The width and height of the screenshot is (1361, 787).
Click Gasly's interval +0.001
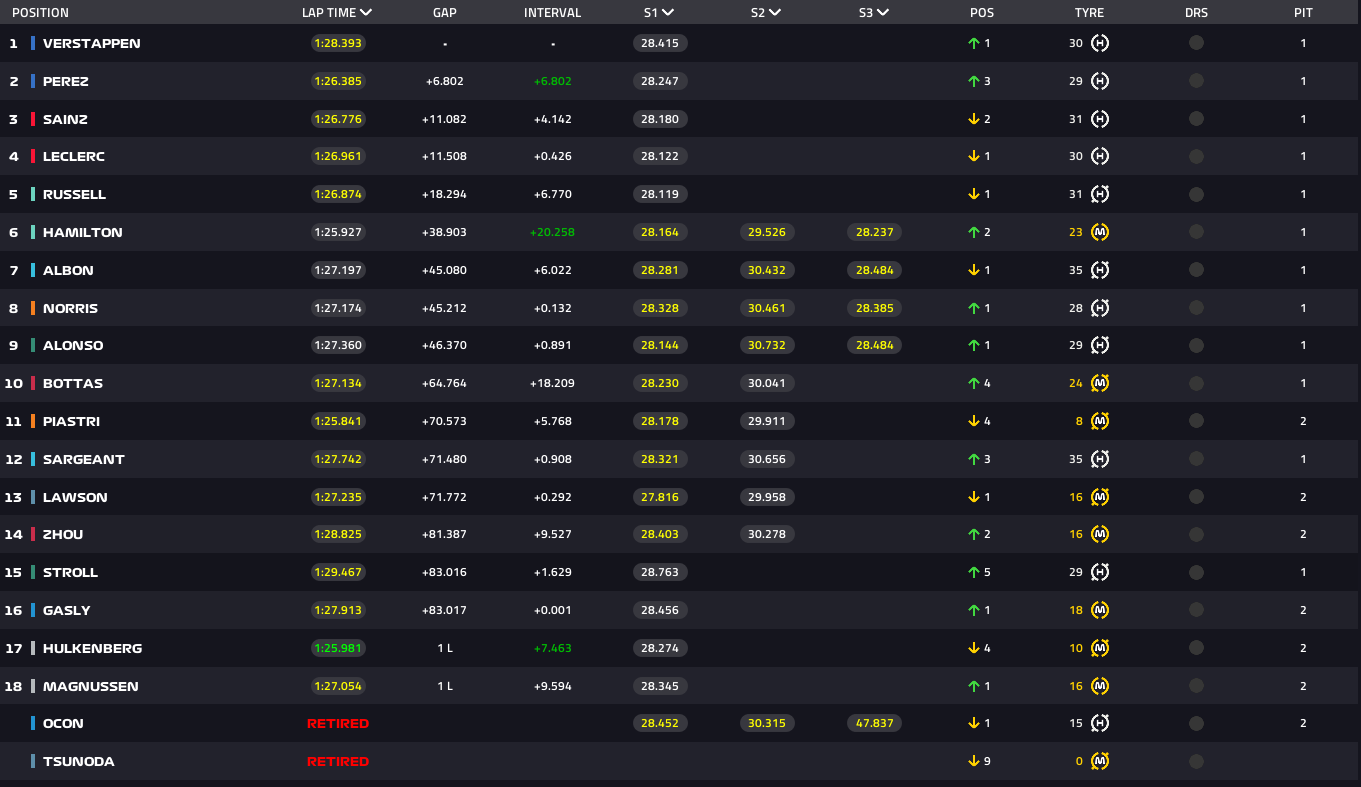[x=552, y=610]
